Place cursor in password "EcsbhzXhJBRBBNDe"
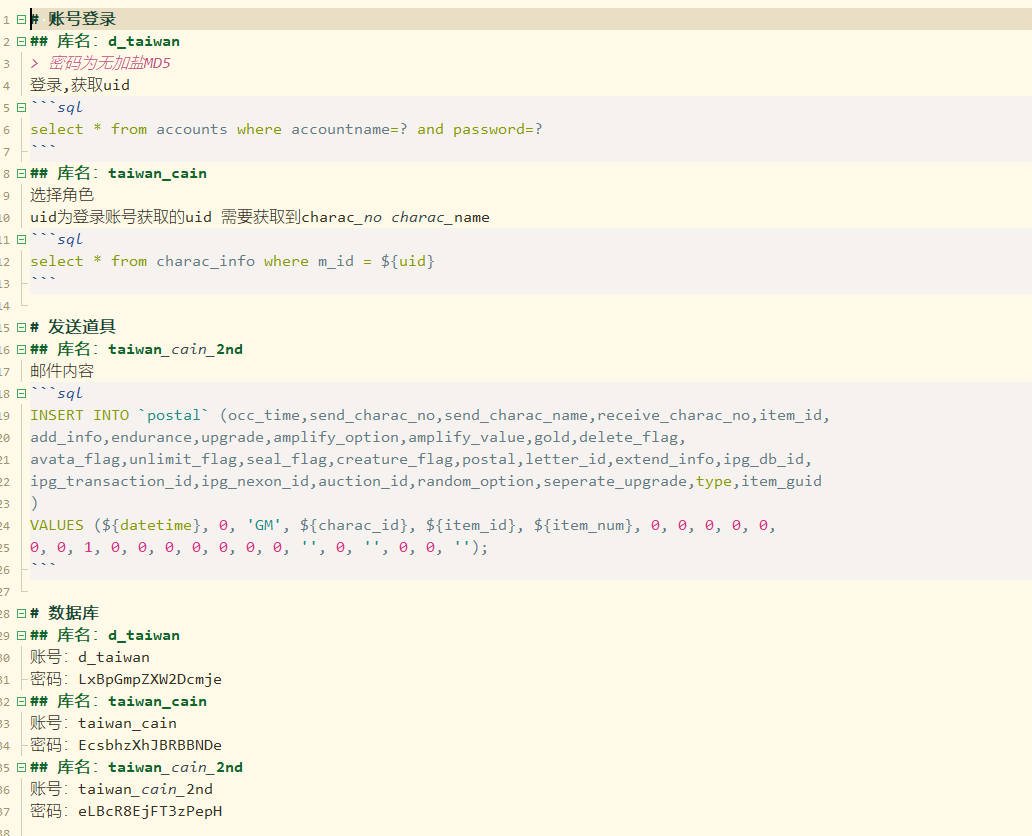This screenshot has height=836, width=1032. pyautogui.click(x=150, y=744)
